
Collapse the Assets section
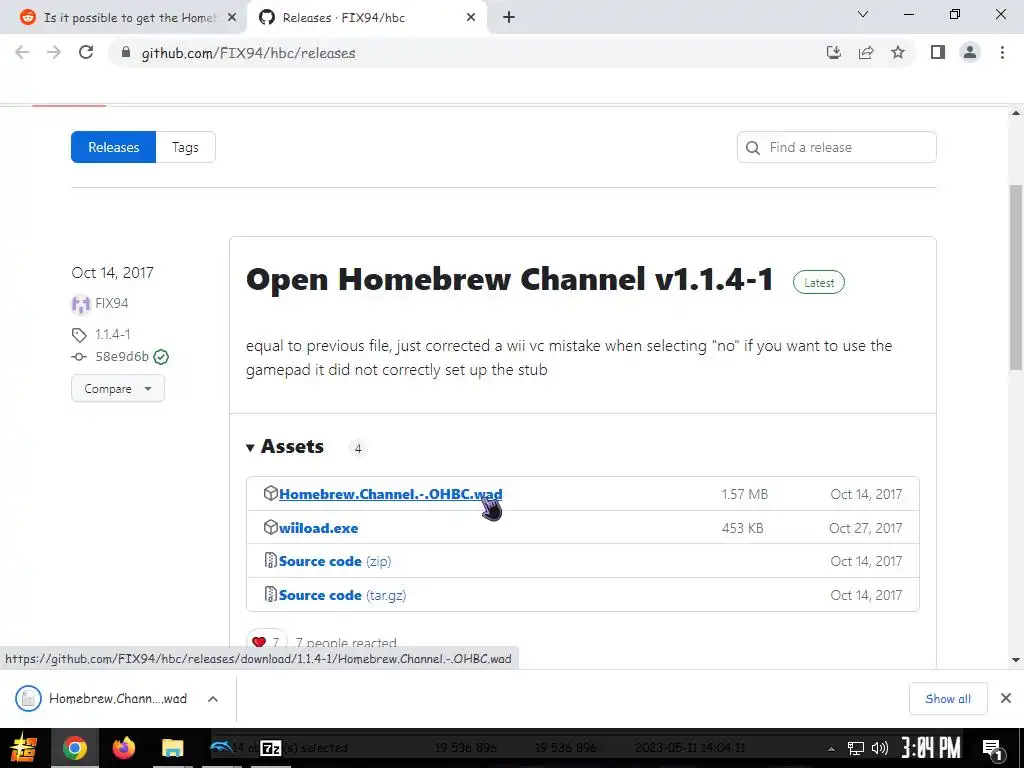click(x=285, y=447)
